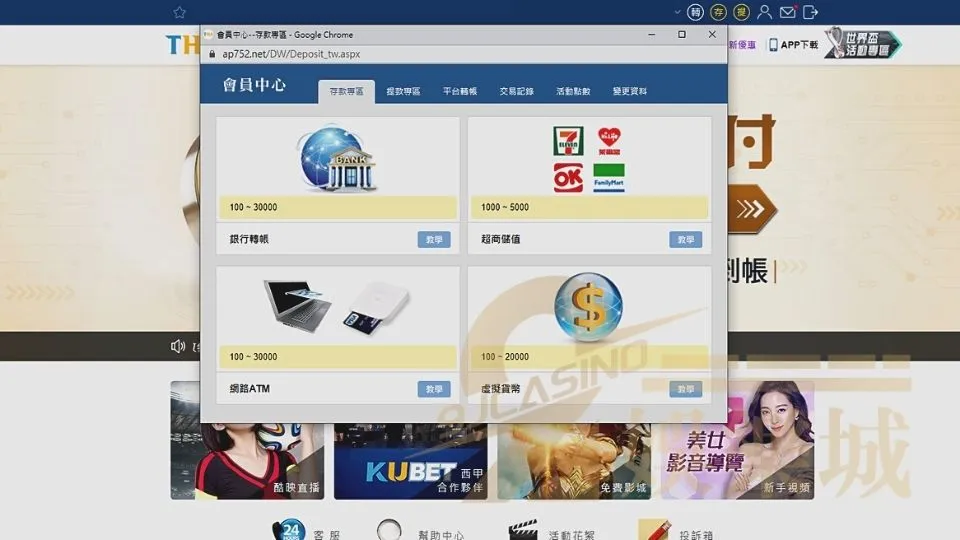This screenshot has width=960, height=540.
Task: Click the 活動花絮 label in the footer
Action: coord(572,535)
